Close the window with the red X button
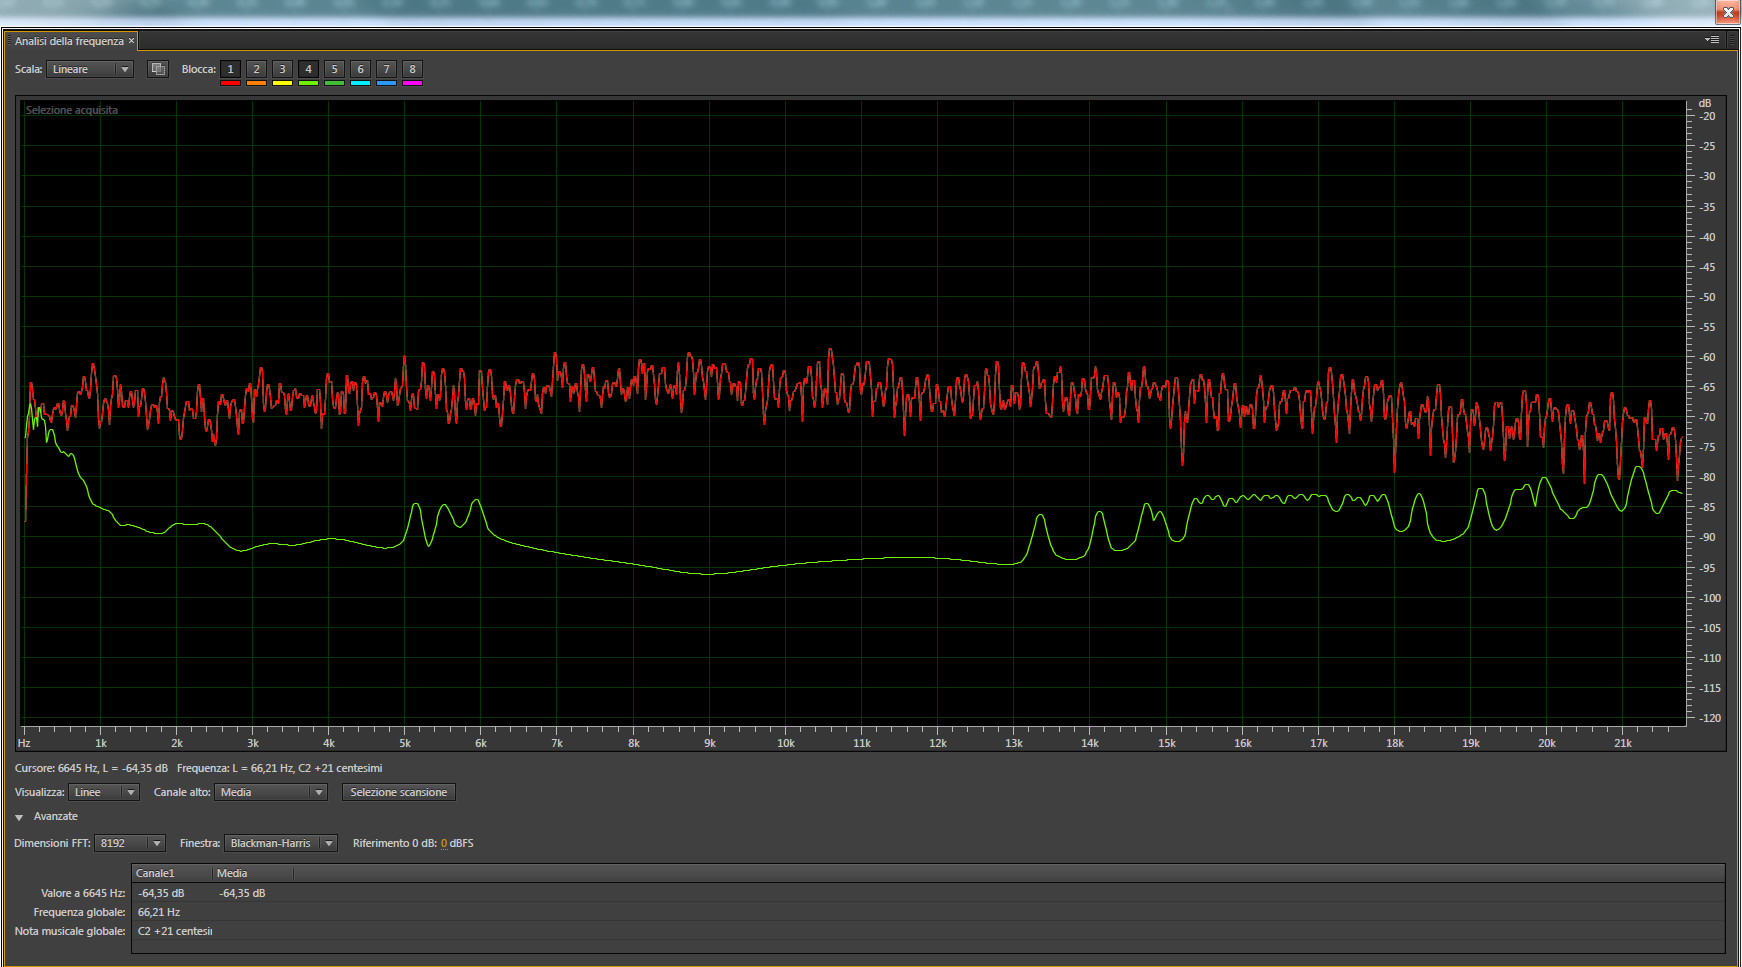 click(1728, 12)
